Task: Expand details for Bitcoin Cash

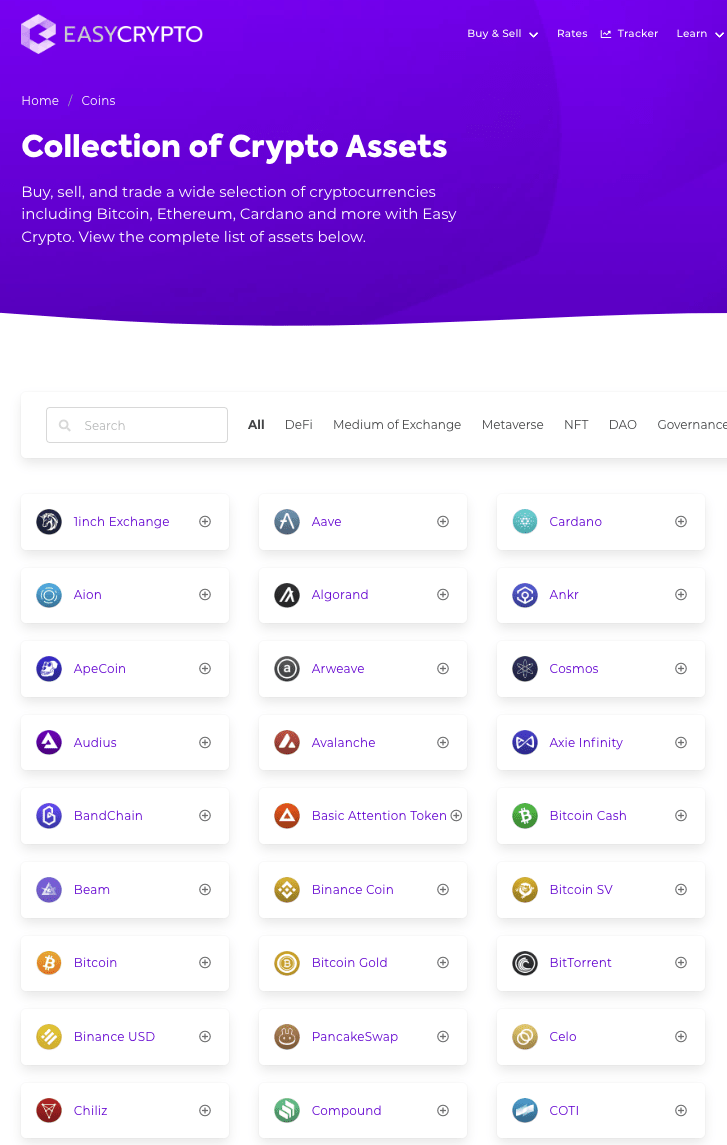Action: [x=680, y=815]
